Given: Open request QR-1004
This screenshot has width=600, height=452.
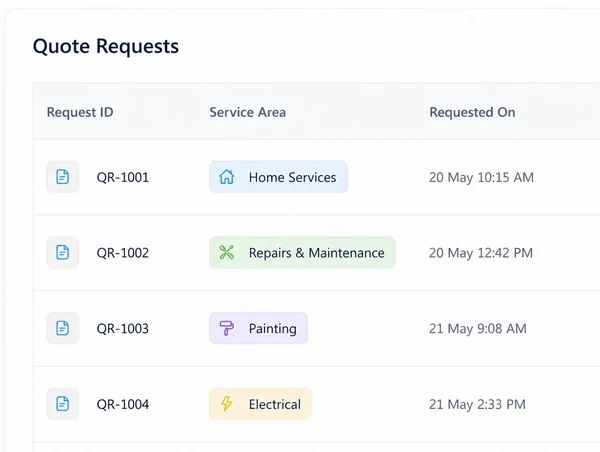Looking at the screenshot, I should pos(122,404).
